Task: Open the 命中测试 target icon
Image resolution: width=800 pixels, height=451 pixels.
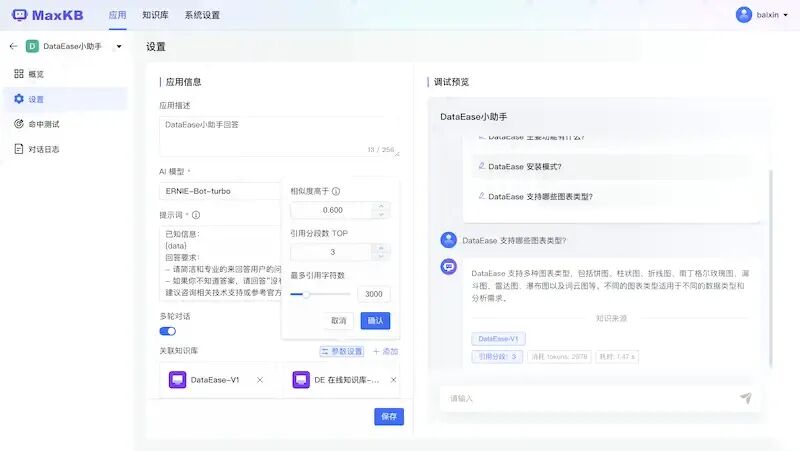Action: tap(19, 123)
